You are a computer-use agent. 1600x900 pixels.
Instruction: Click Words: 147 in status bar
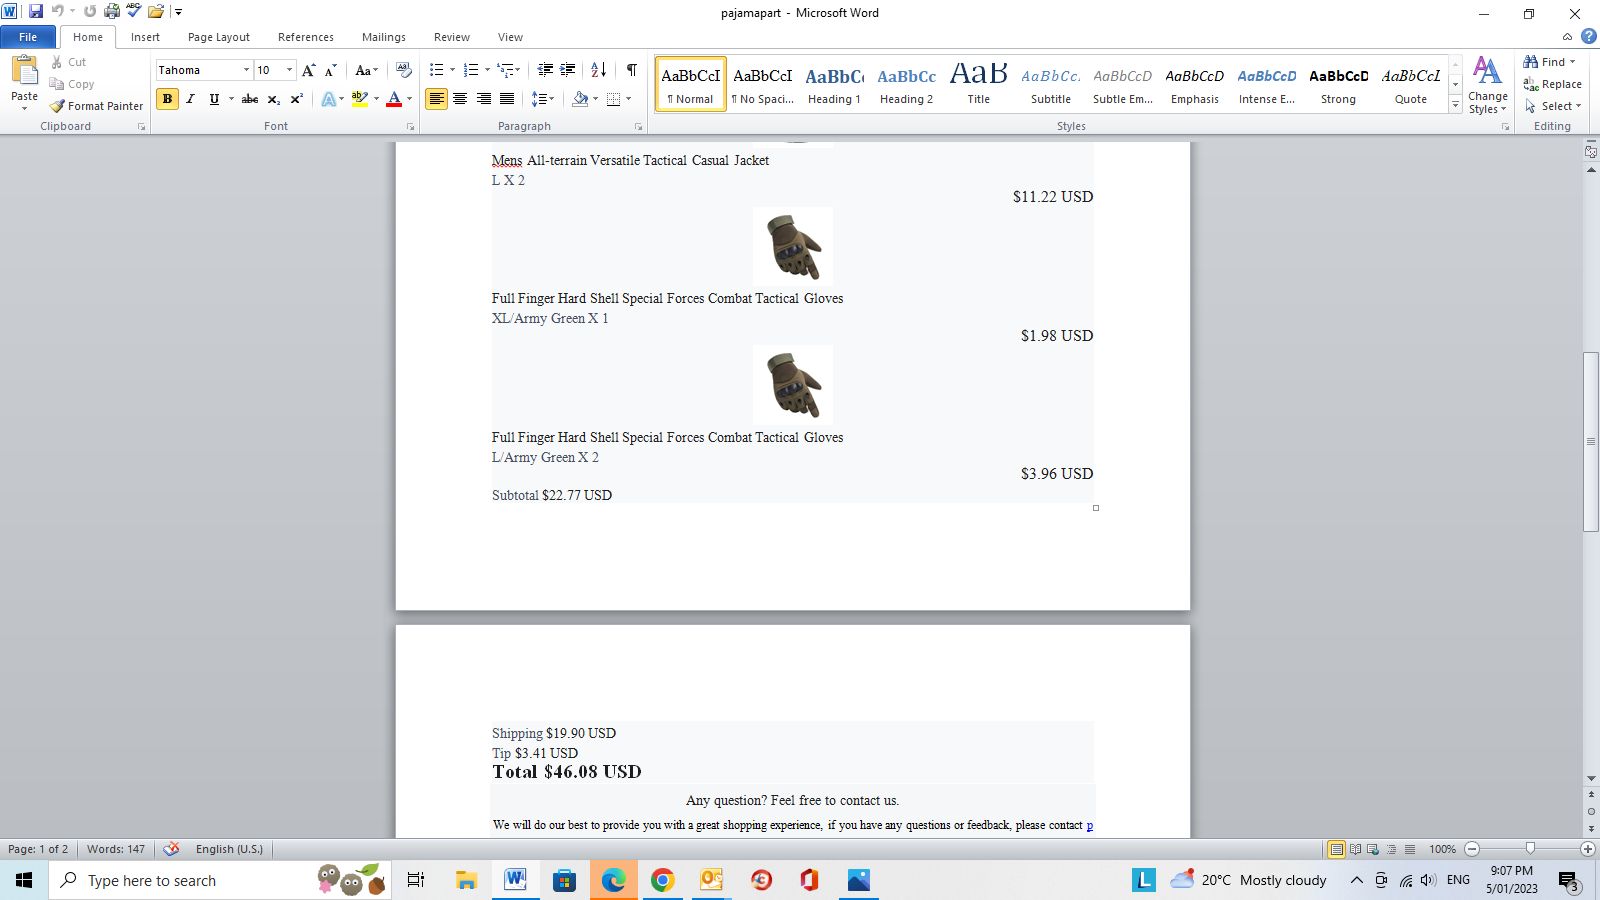tap(116, 849)
